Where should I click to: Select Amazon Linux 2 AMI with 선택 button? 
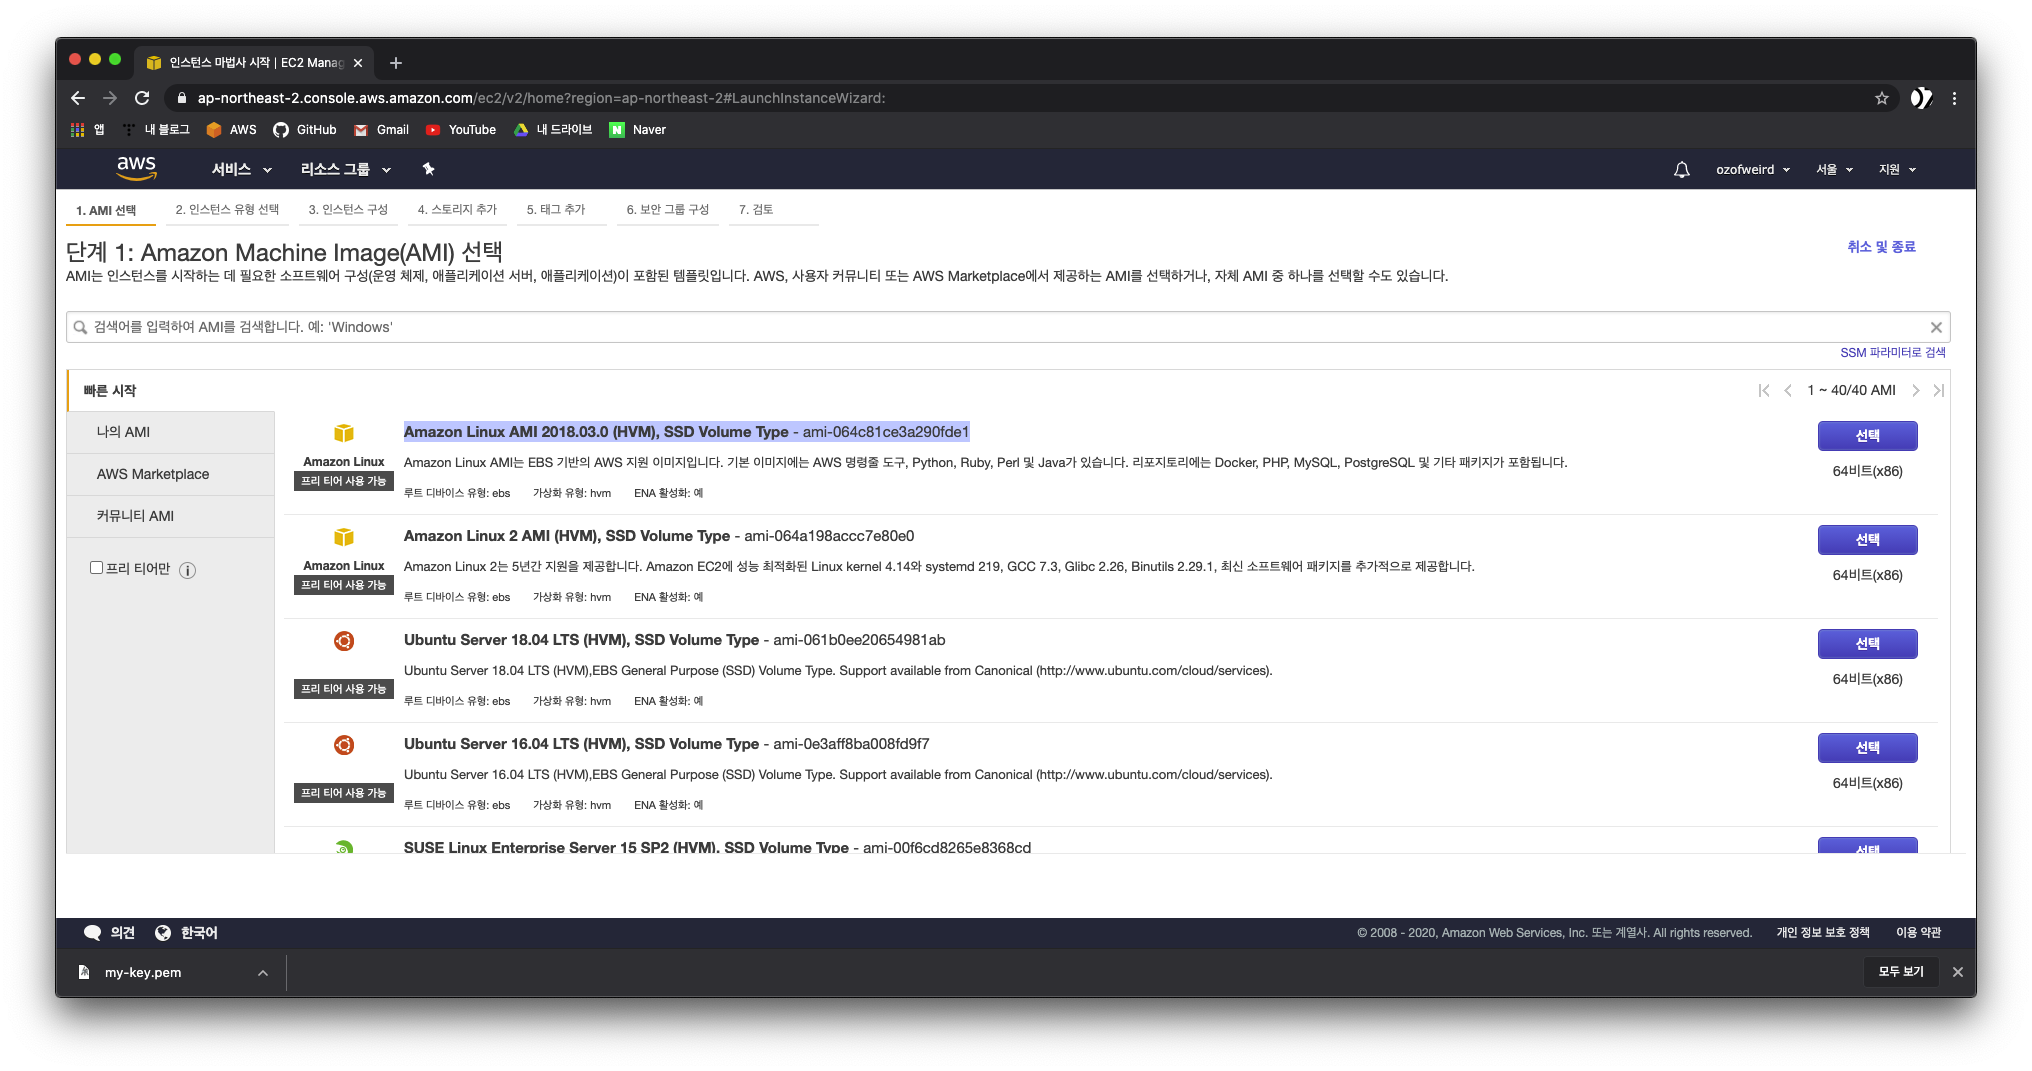pos(1867,540)
